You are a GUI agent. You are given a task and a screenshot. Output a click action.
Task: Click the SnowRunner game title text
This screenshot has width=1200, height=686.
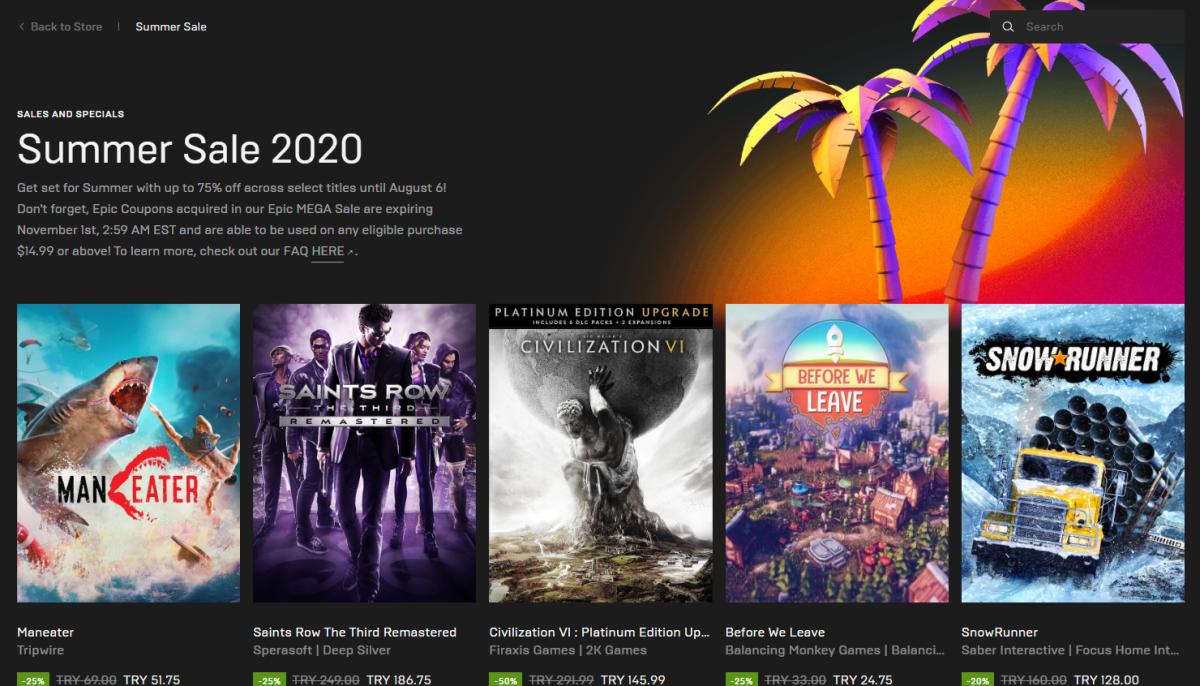click(999, 632)
